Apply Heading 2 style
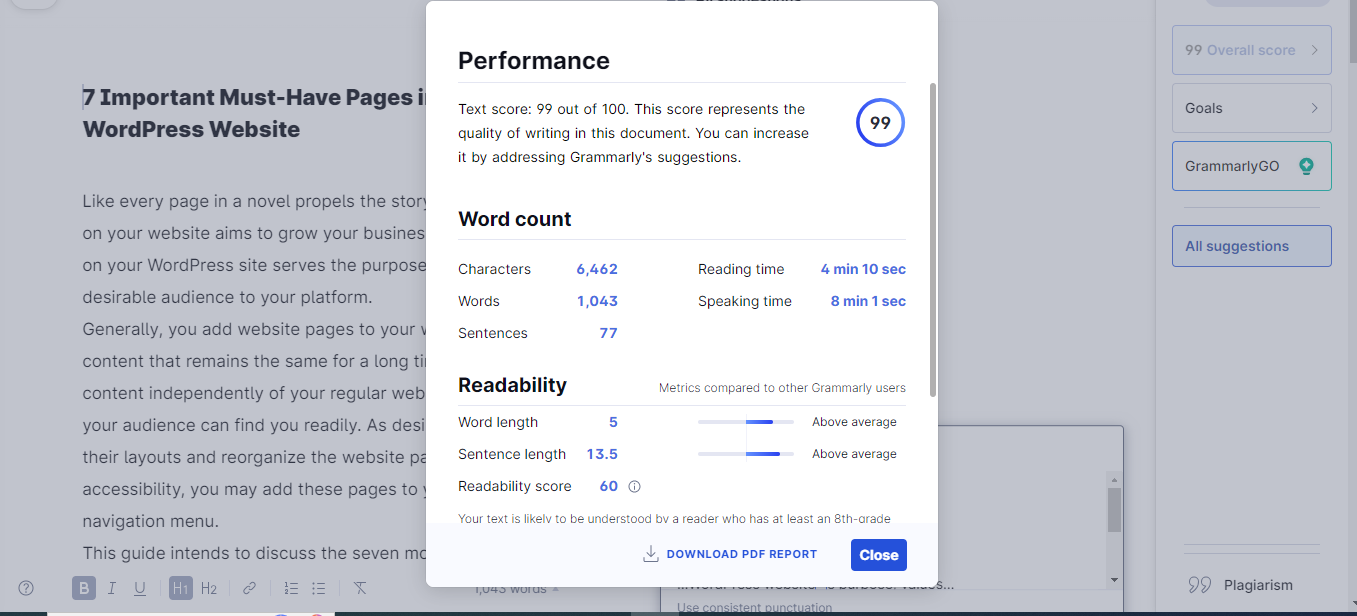Viewport: 1357px width, 616px height. pyautogui.click(x=209, y=588)
